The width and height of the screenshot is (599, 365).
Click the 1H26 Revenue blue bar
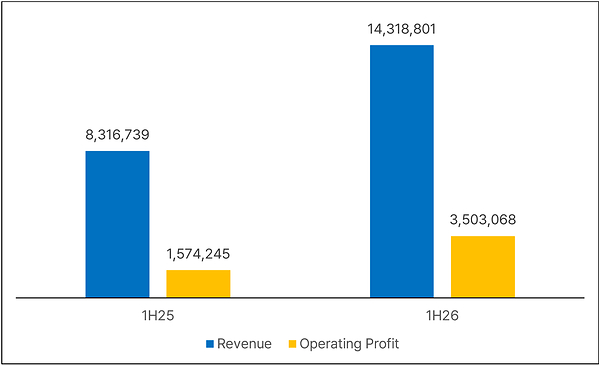pos(402,171)
